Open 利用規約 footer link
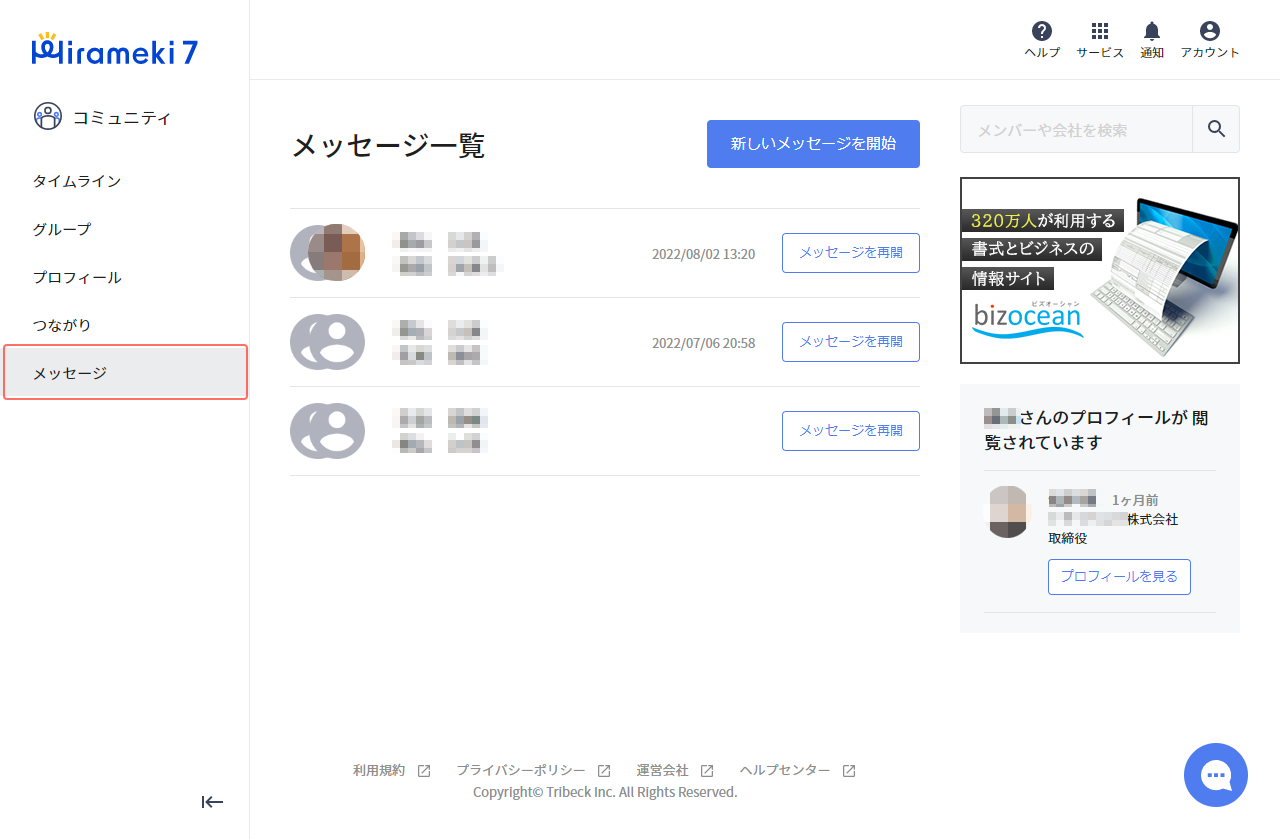The width and height of the screenshot is (1280, 839). (379, 771)
